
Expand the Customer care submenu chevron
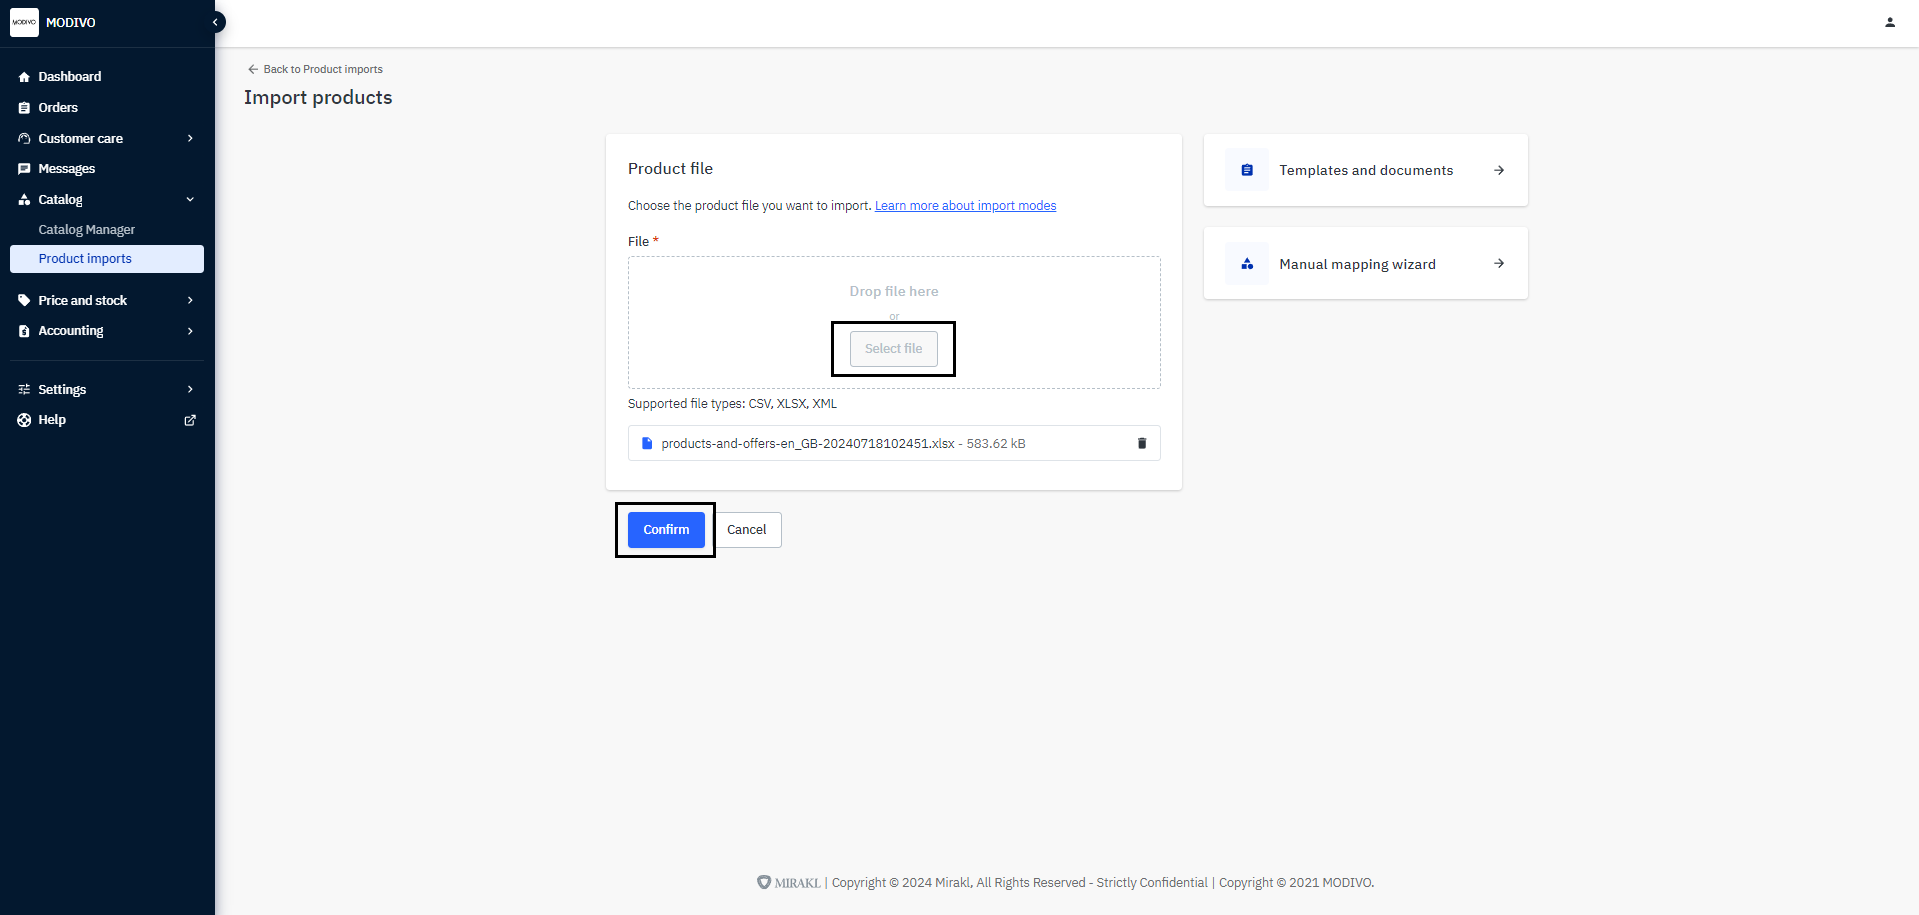pos(190,139)
